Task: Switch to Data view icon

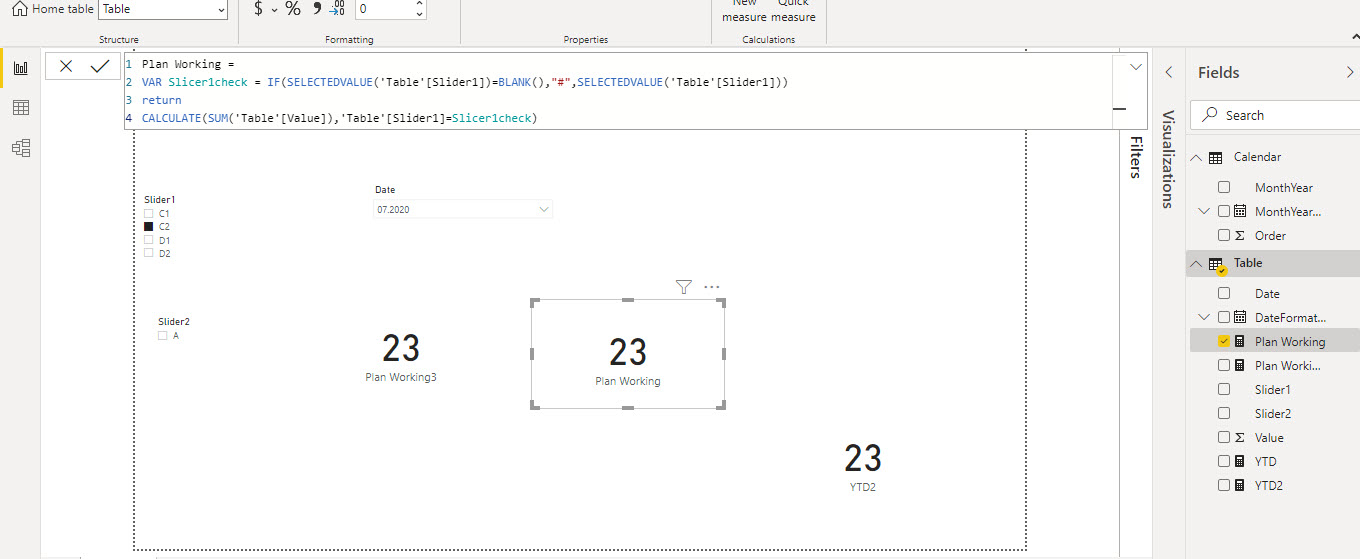Action: [x=21, y=108]
